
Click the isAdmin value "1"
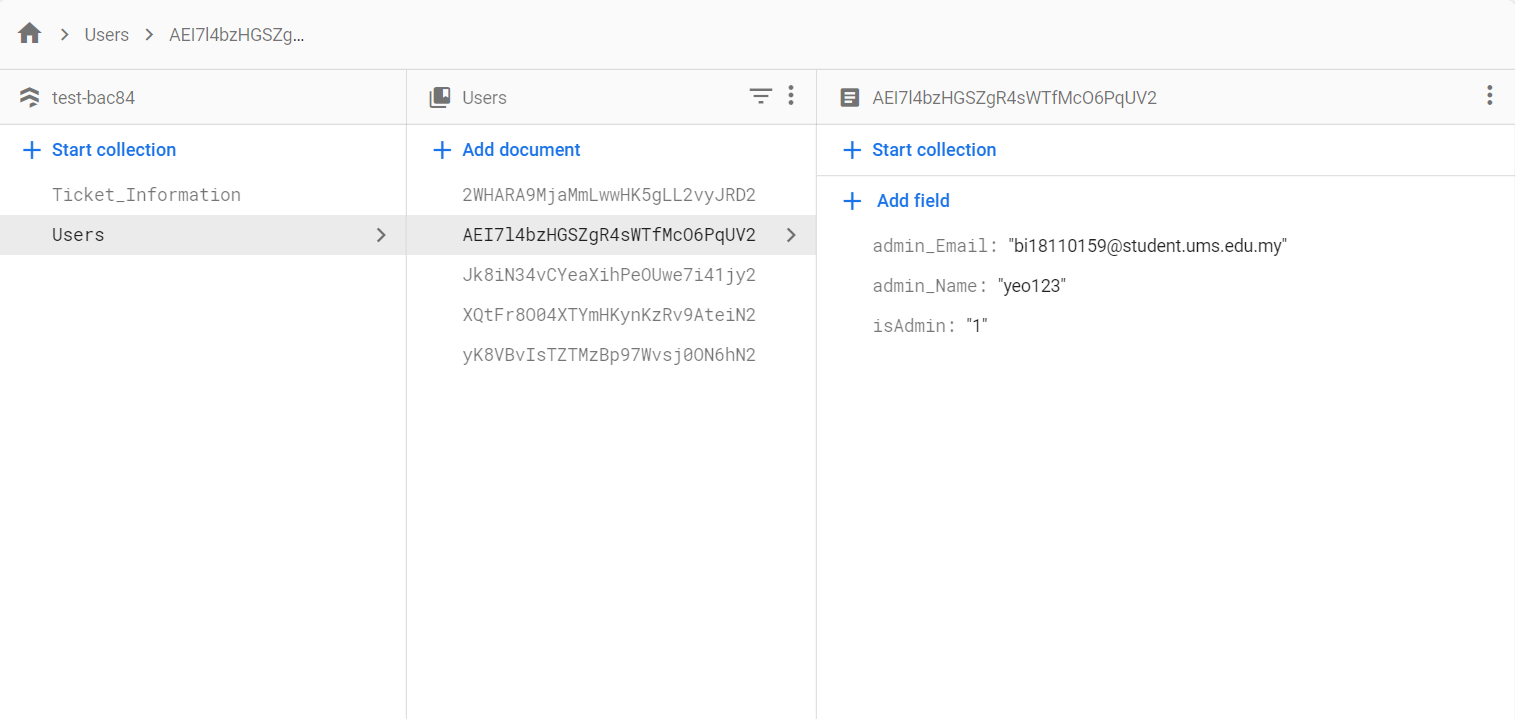pyautogui.click(x=977, y=326)
